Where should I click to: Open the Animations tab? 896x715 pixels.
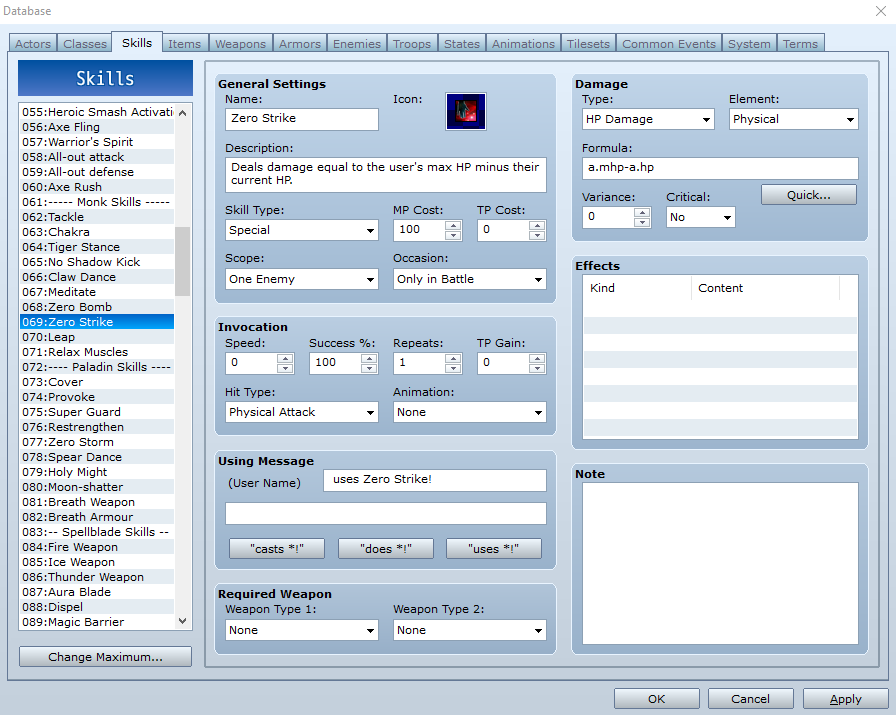tap(523, 43)
